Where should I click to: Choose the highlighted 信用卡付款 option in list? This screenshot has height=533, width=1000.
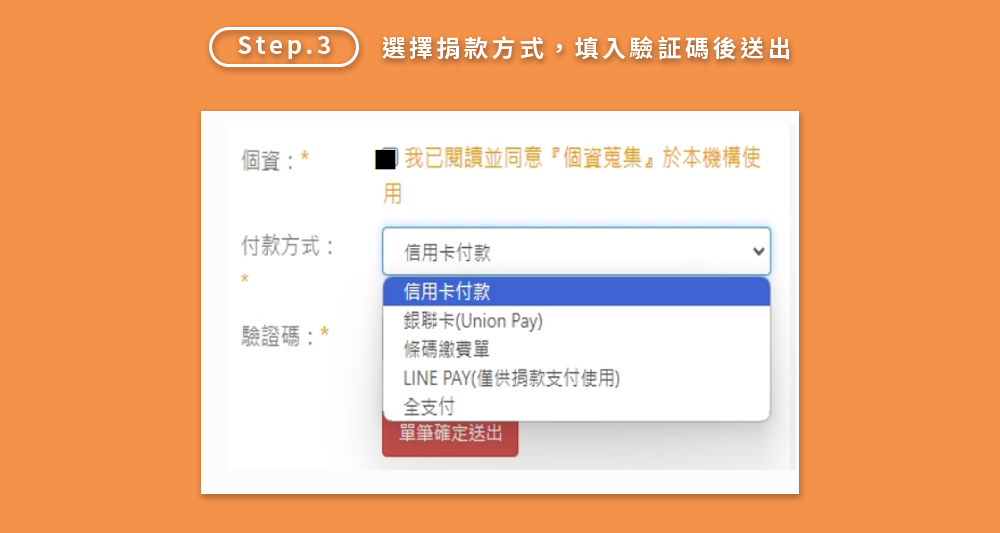577,292
